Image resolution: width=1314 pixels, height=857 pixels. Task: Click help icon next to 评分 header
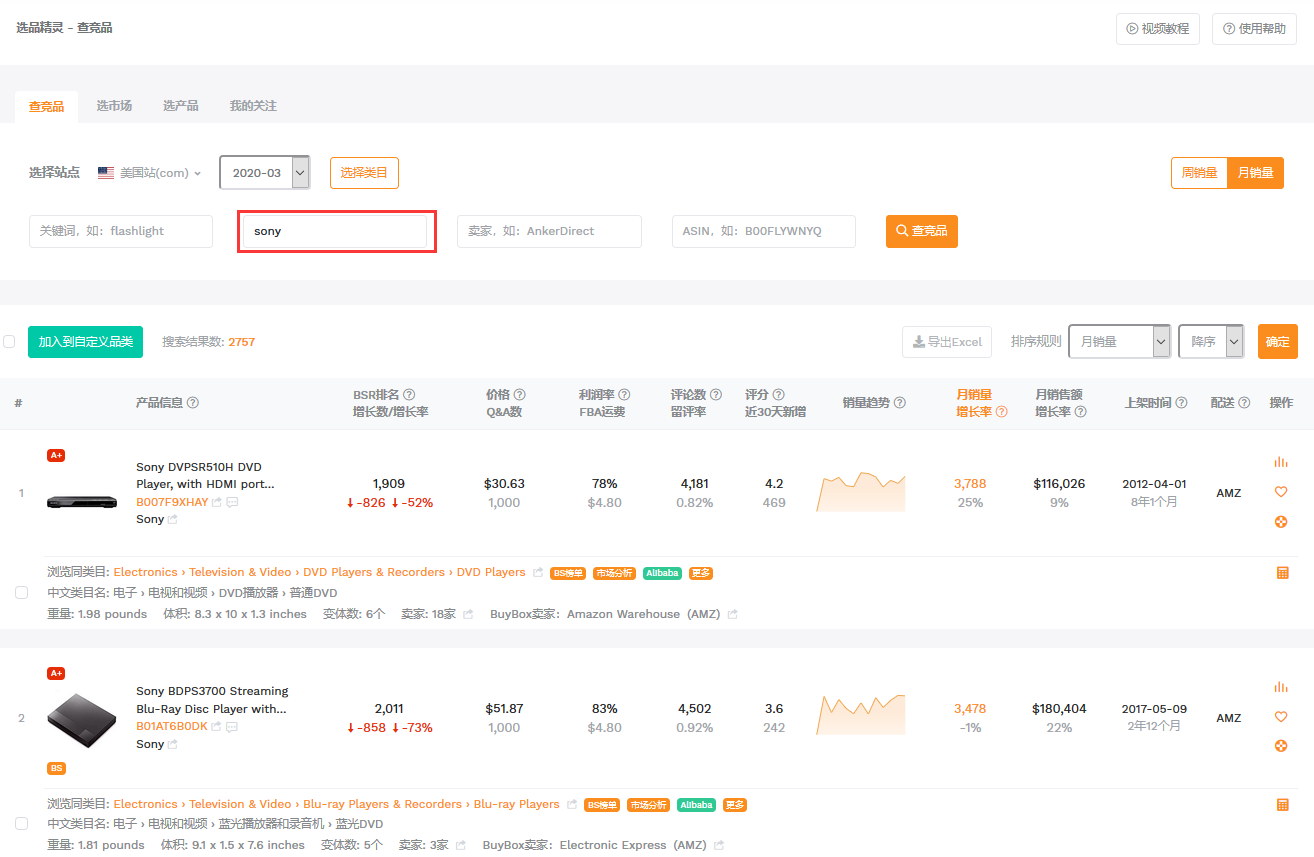(779, 395)
